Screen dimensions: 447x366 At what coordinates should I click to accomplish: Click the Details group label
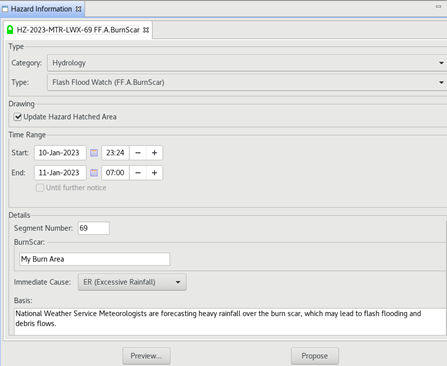point(19,215)
